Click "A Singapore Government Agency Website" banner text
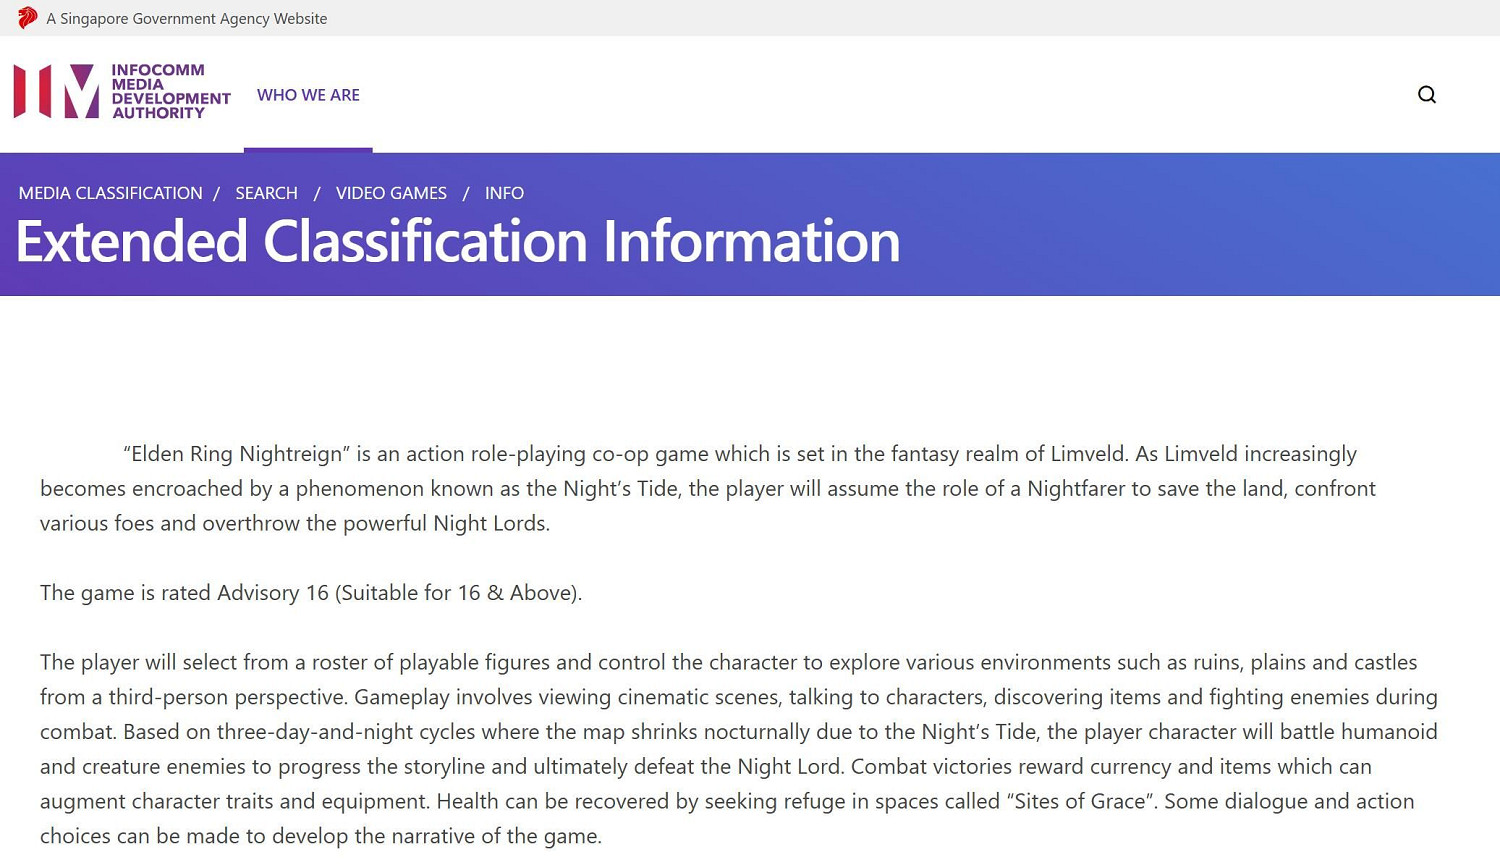Image resolution: width=1500 pixels, height=865 pixels. [187, 19]
